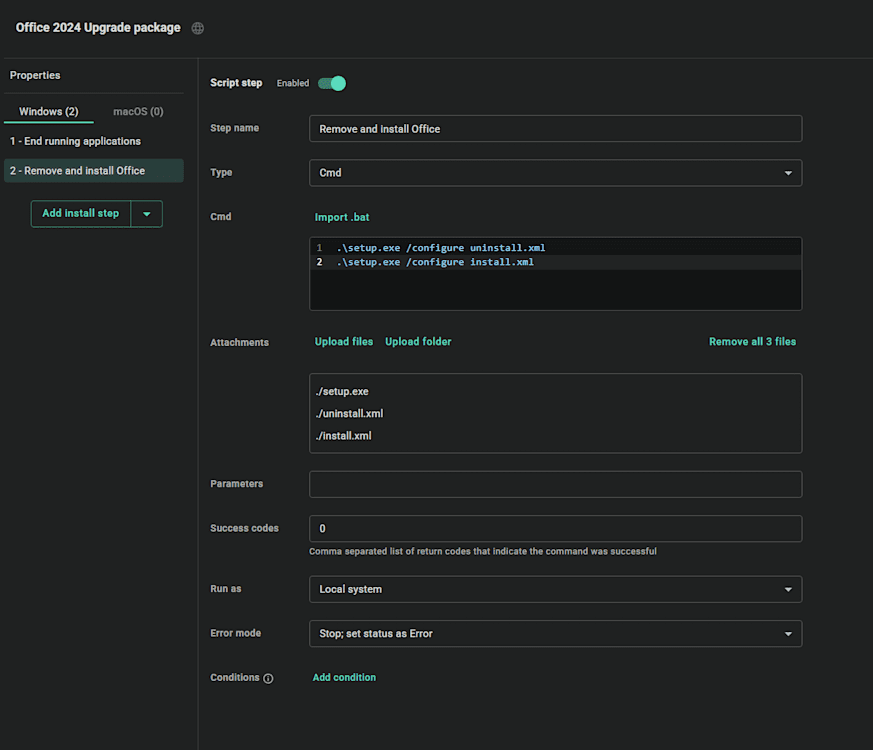This screenshot has width=873, height=750.
Task: Click inside the Step name field
Action: point(555,128)
